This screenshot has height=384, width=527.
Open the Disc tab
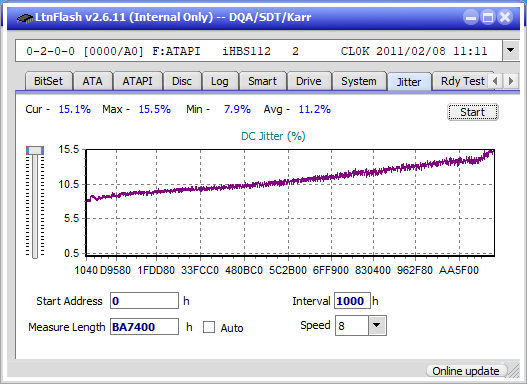[x=182, y=81]
